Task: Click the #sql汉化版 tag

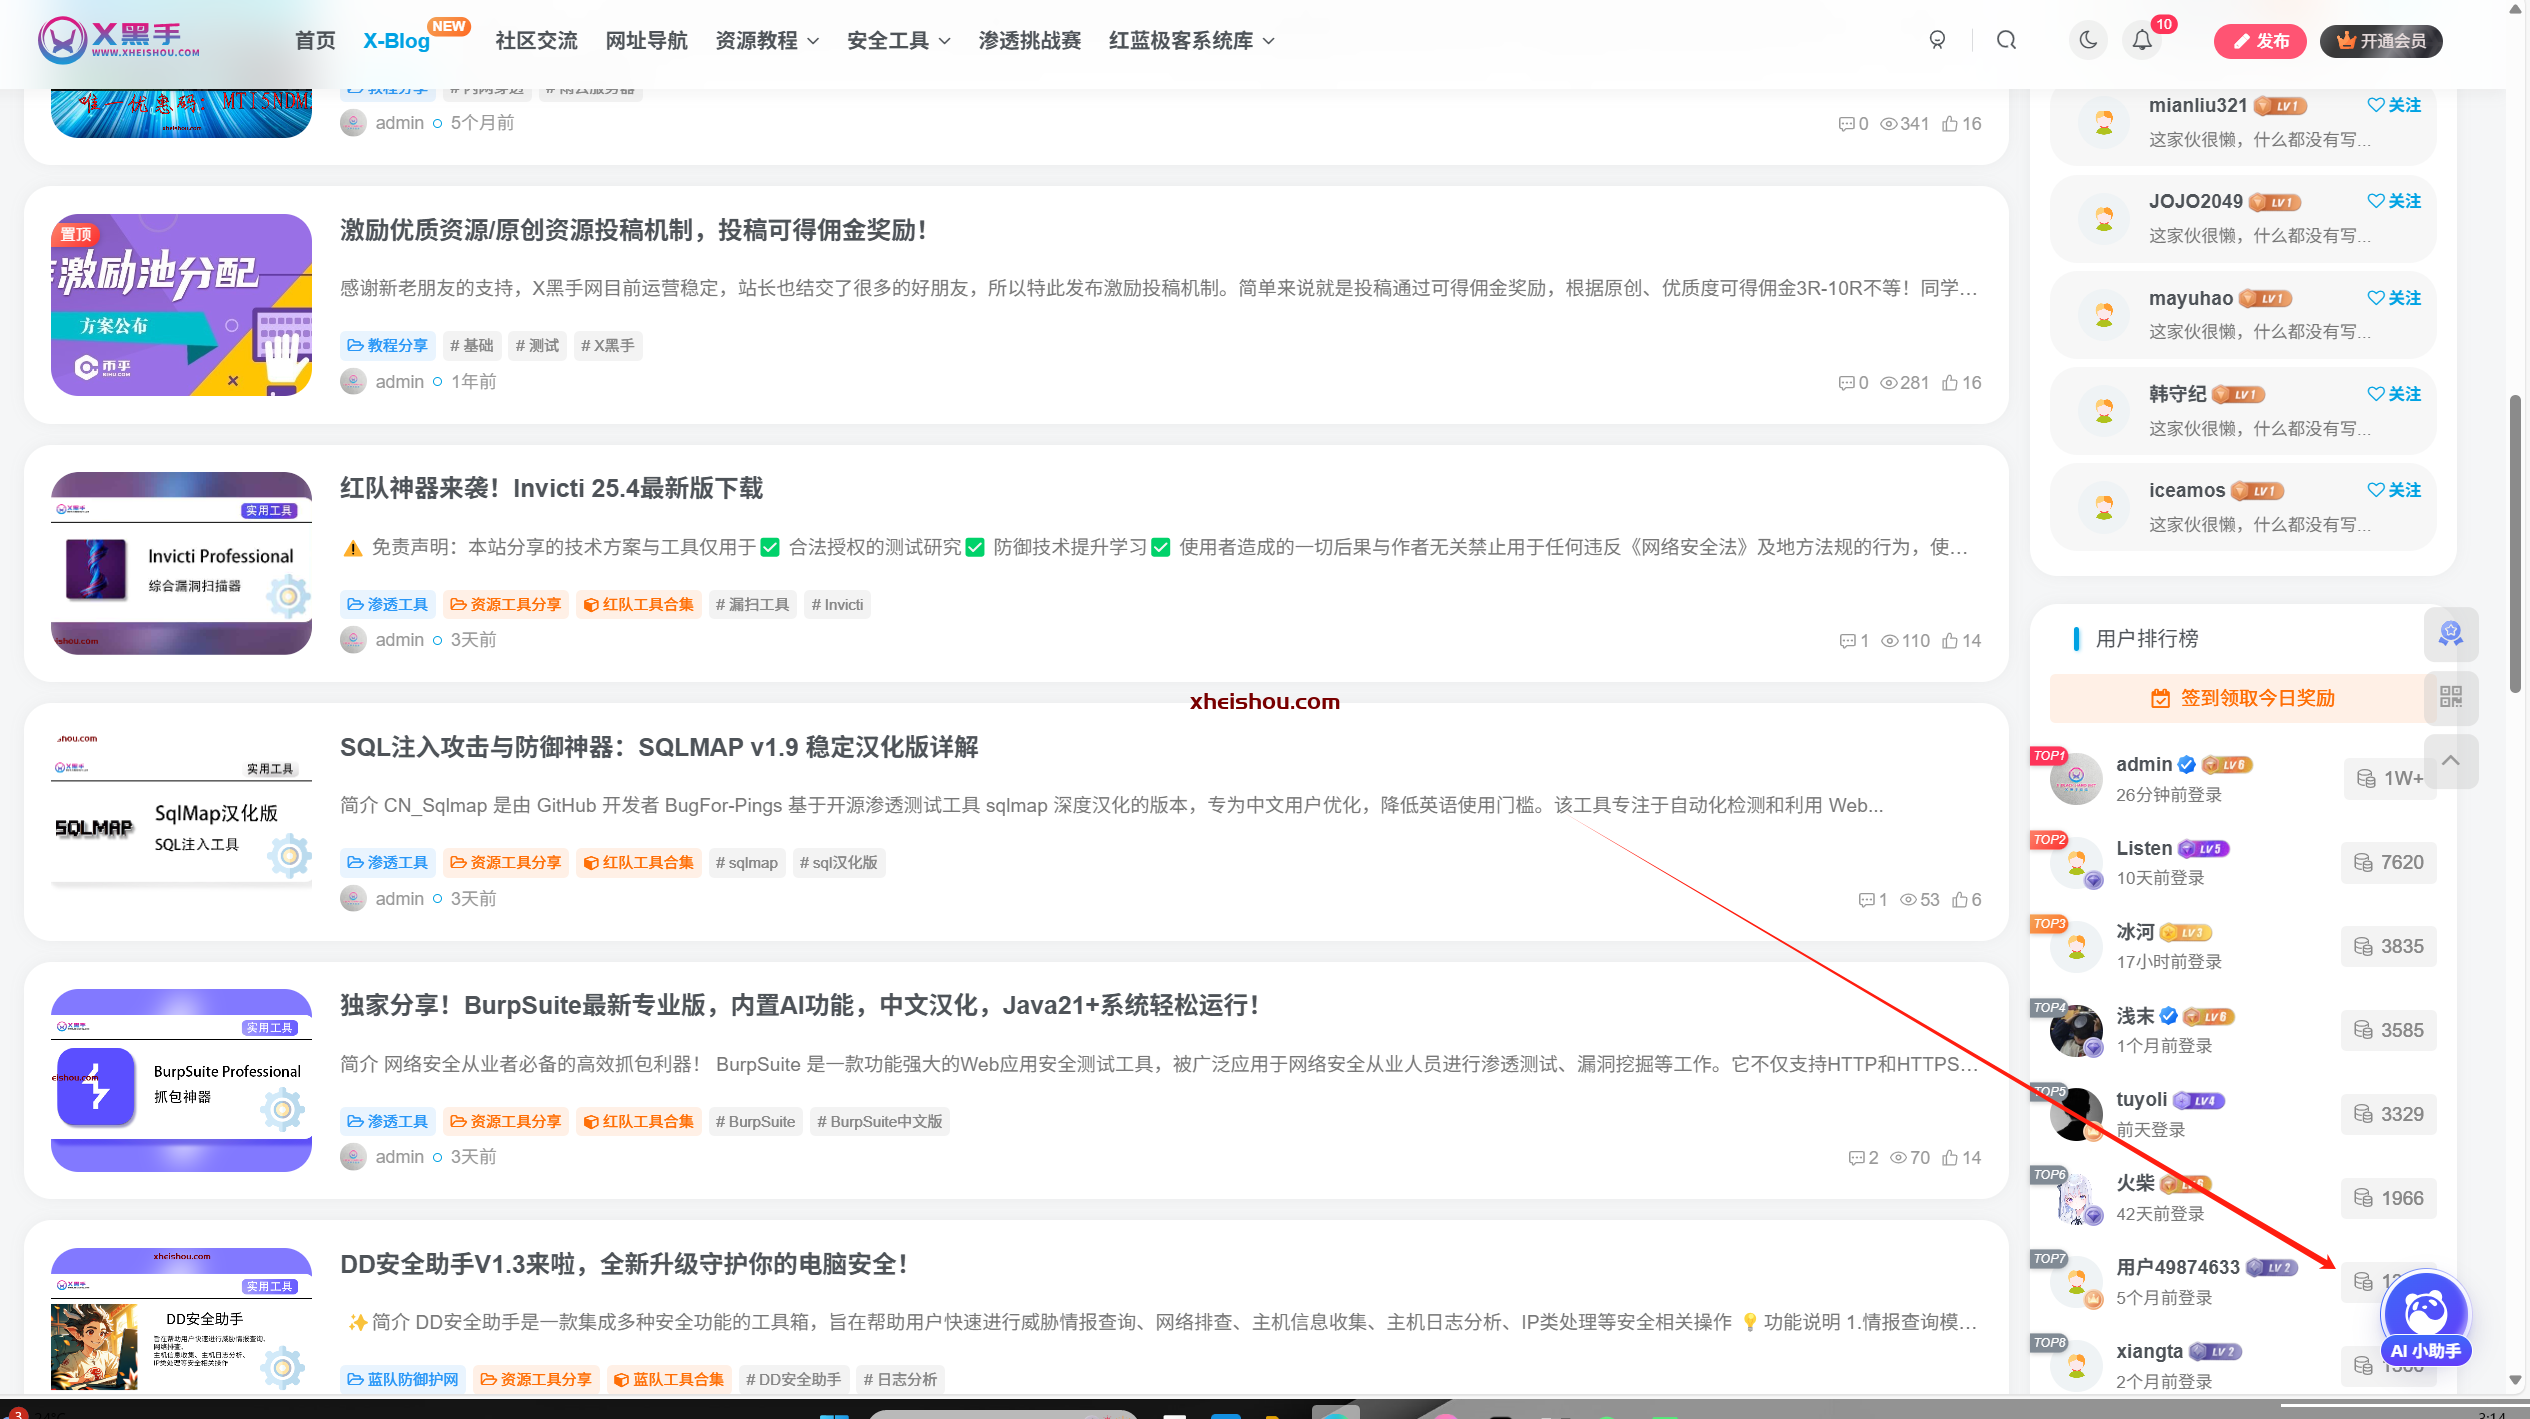Action: click(x=838, y=862)
